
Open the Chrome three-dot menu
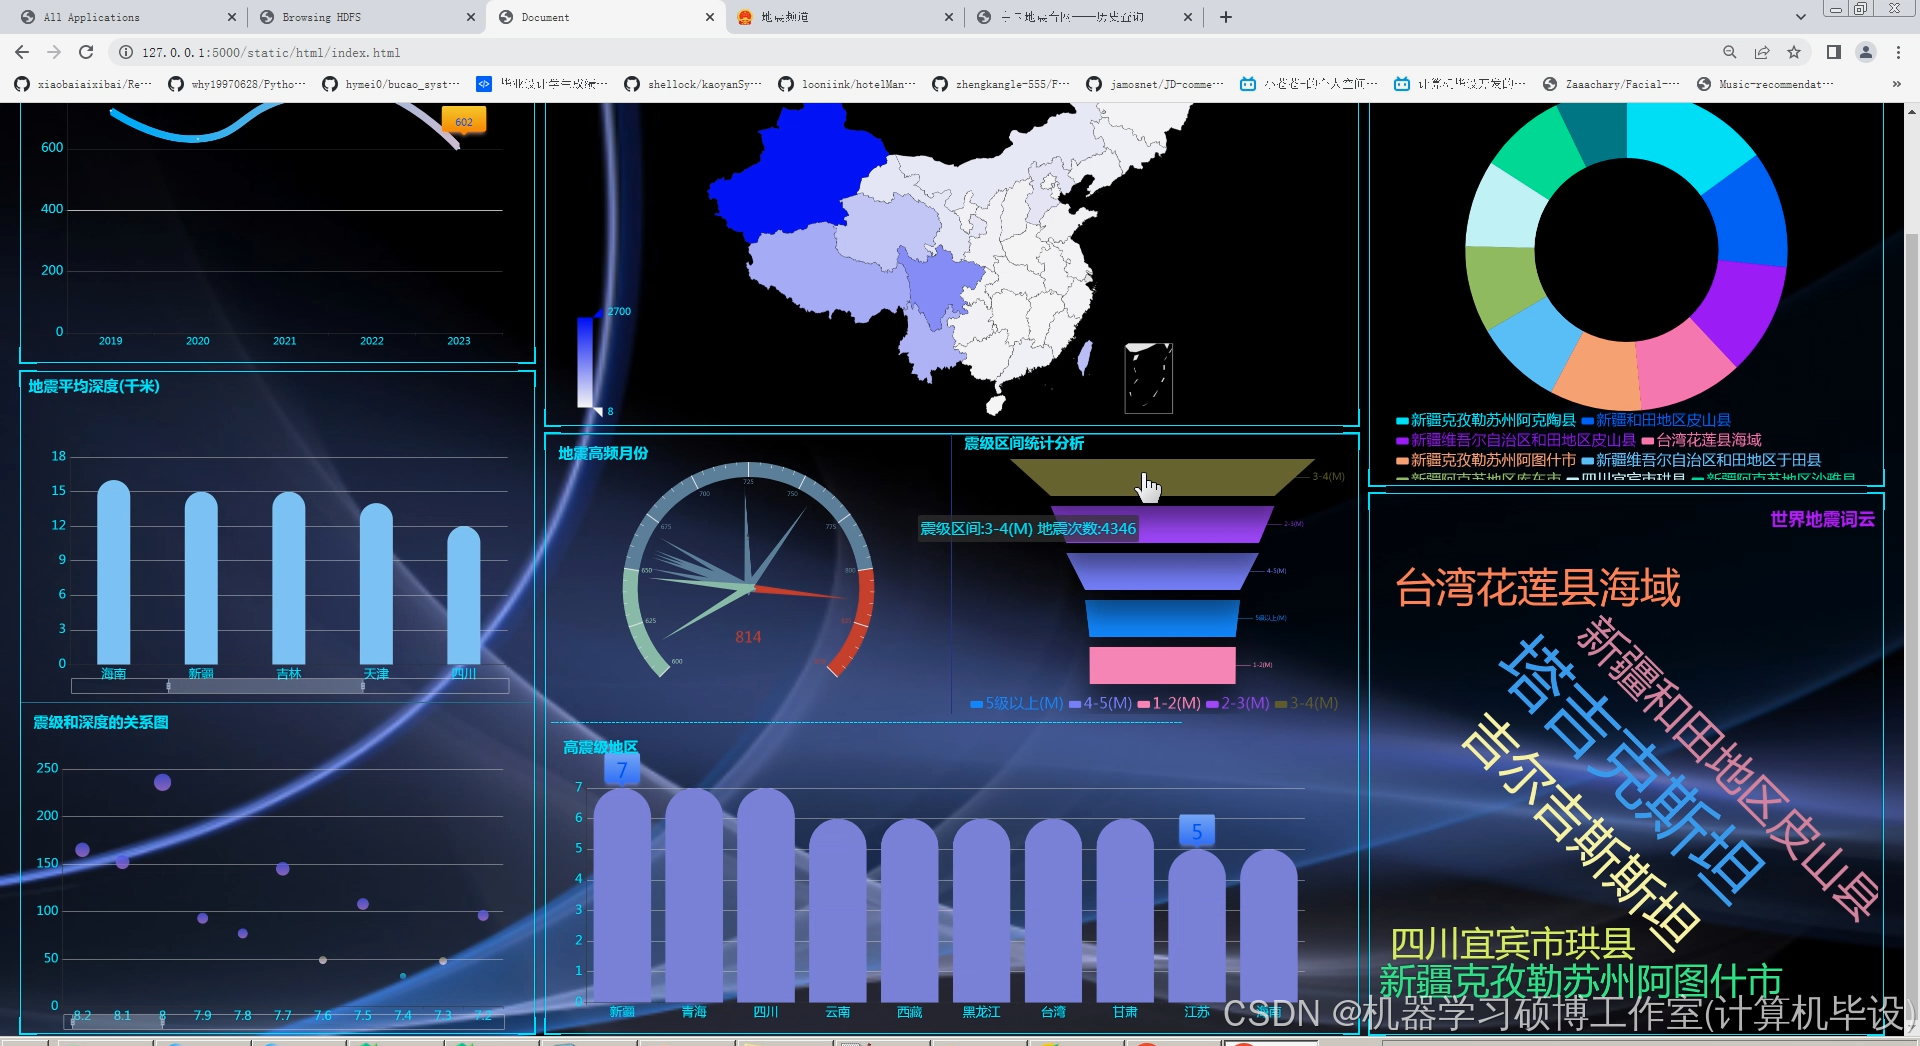(x=1898, y=52)
